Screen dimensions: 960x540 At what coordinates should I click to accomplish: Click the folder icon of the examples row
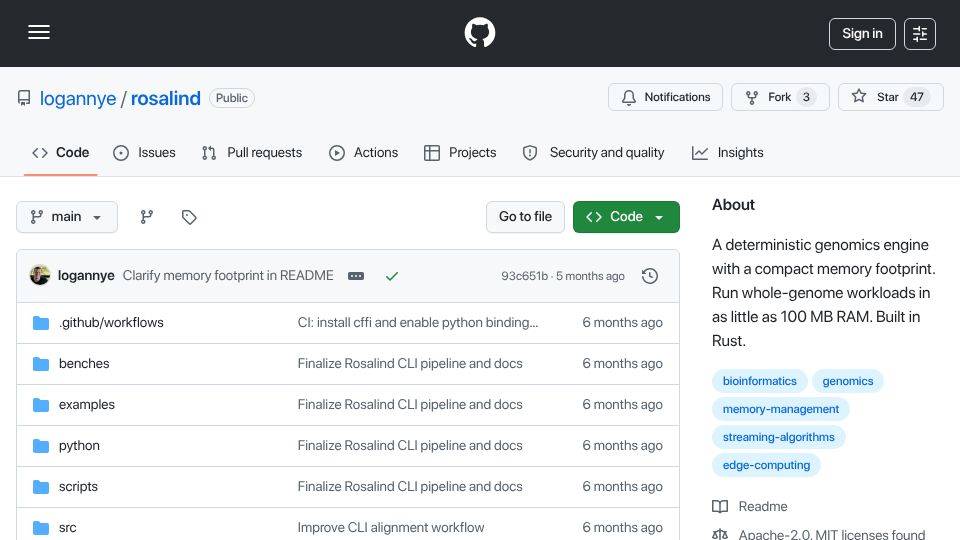41,405
